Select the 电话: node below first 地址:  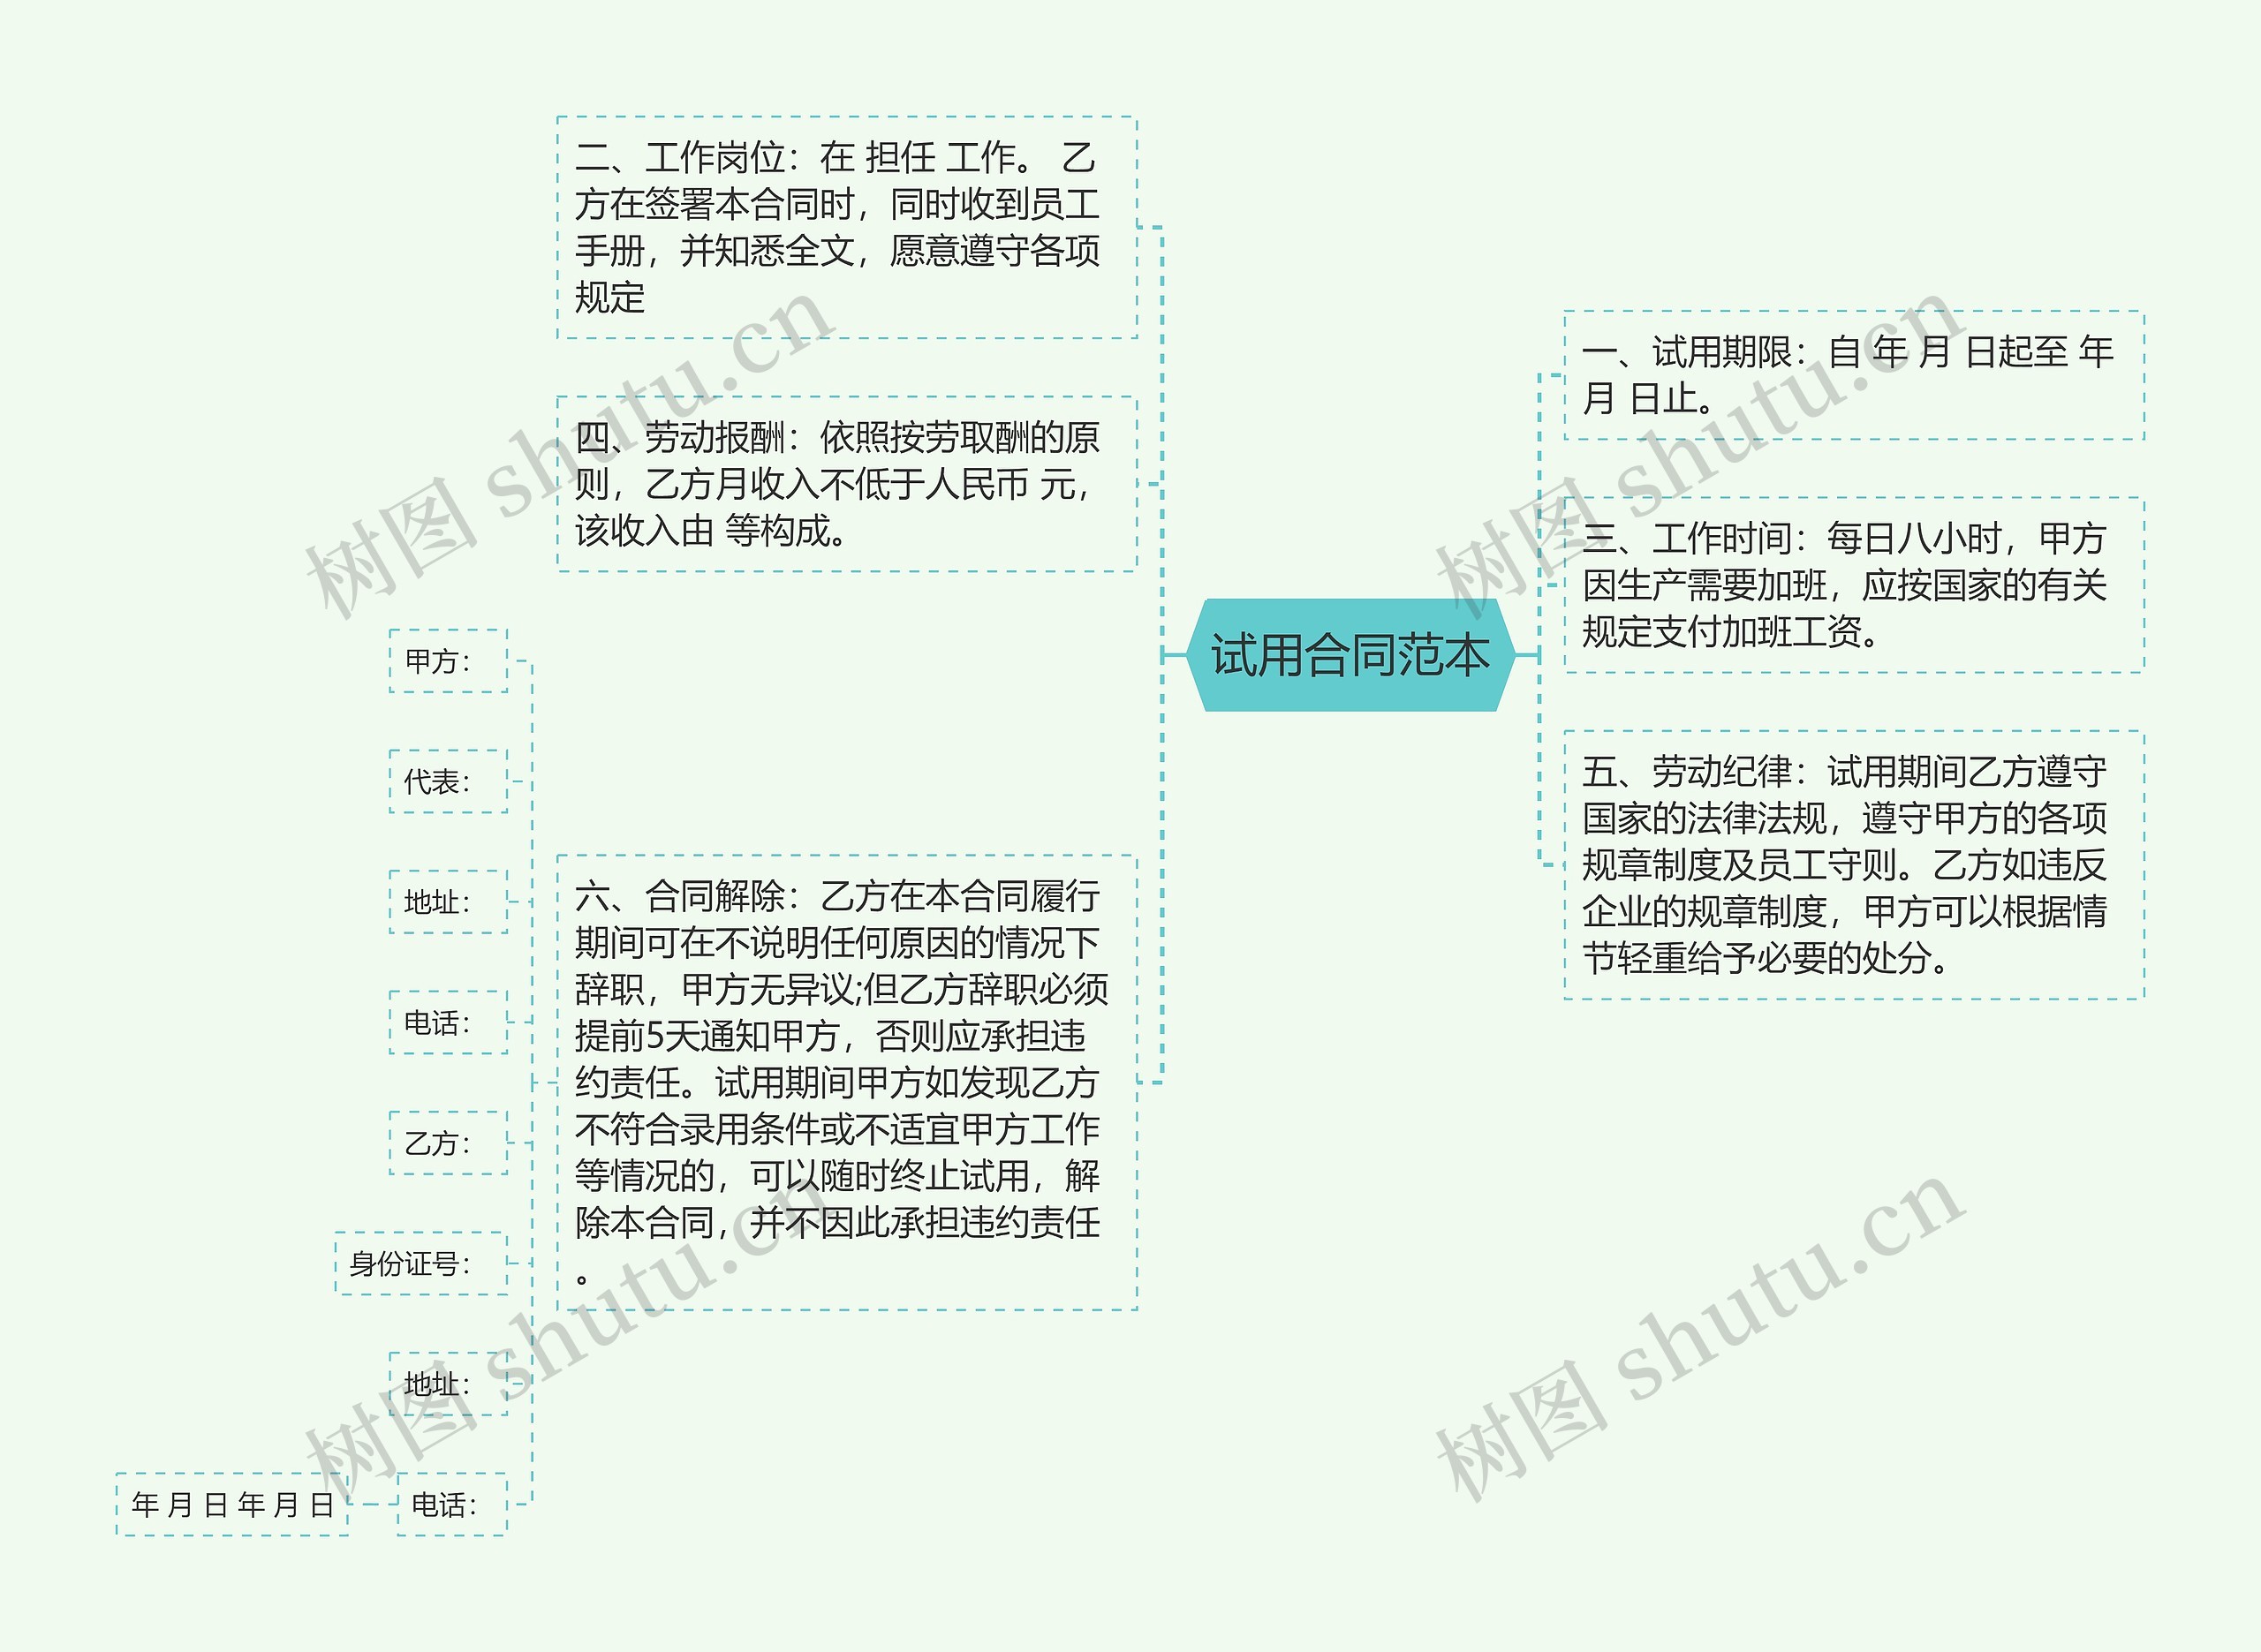click(x=448, y=1022)
